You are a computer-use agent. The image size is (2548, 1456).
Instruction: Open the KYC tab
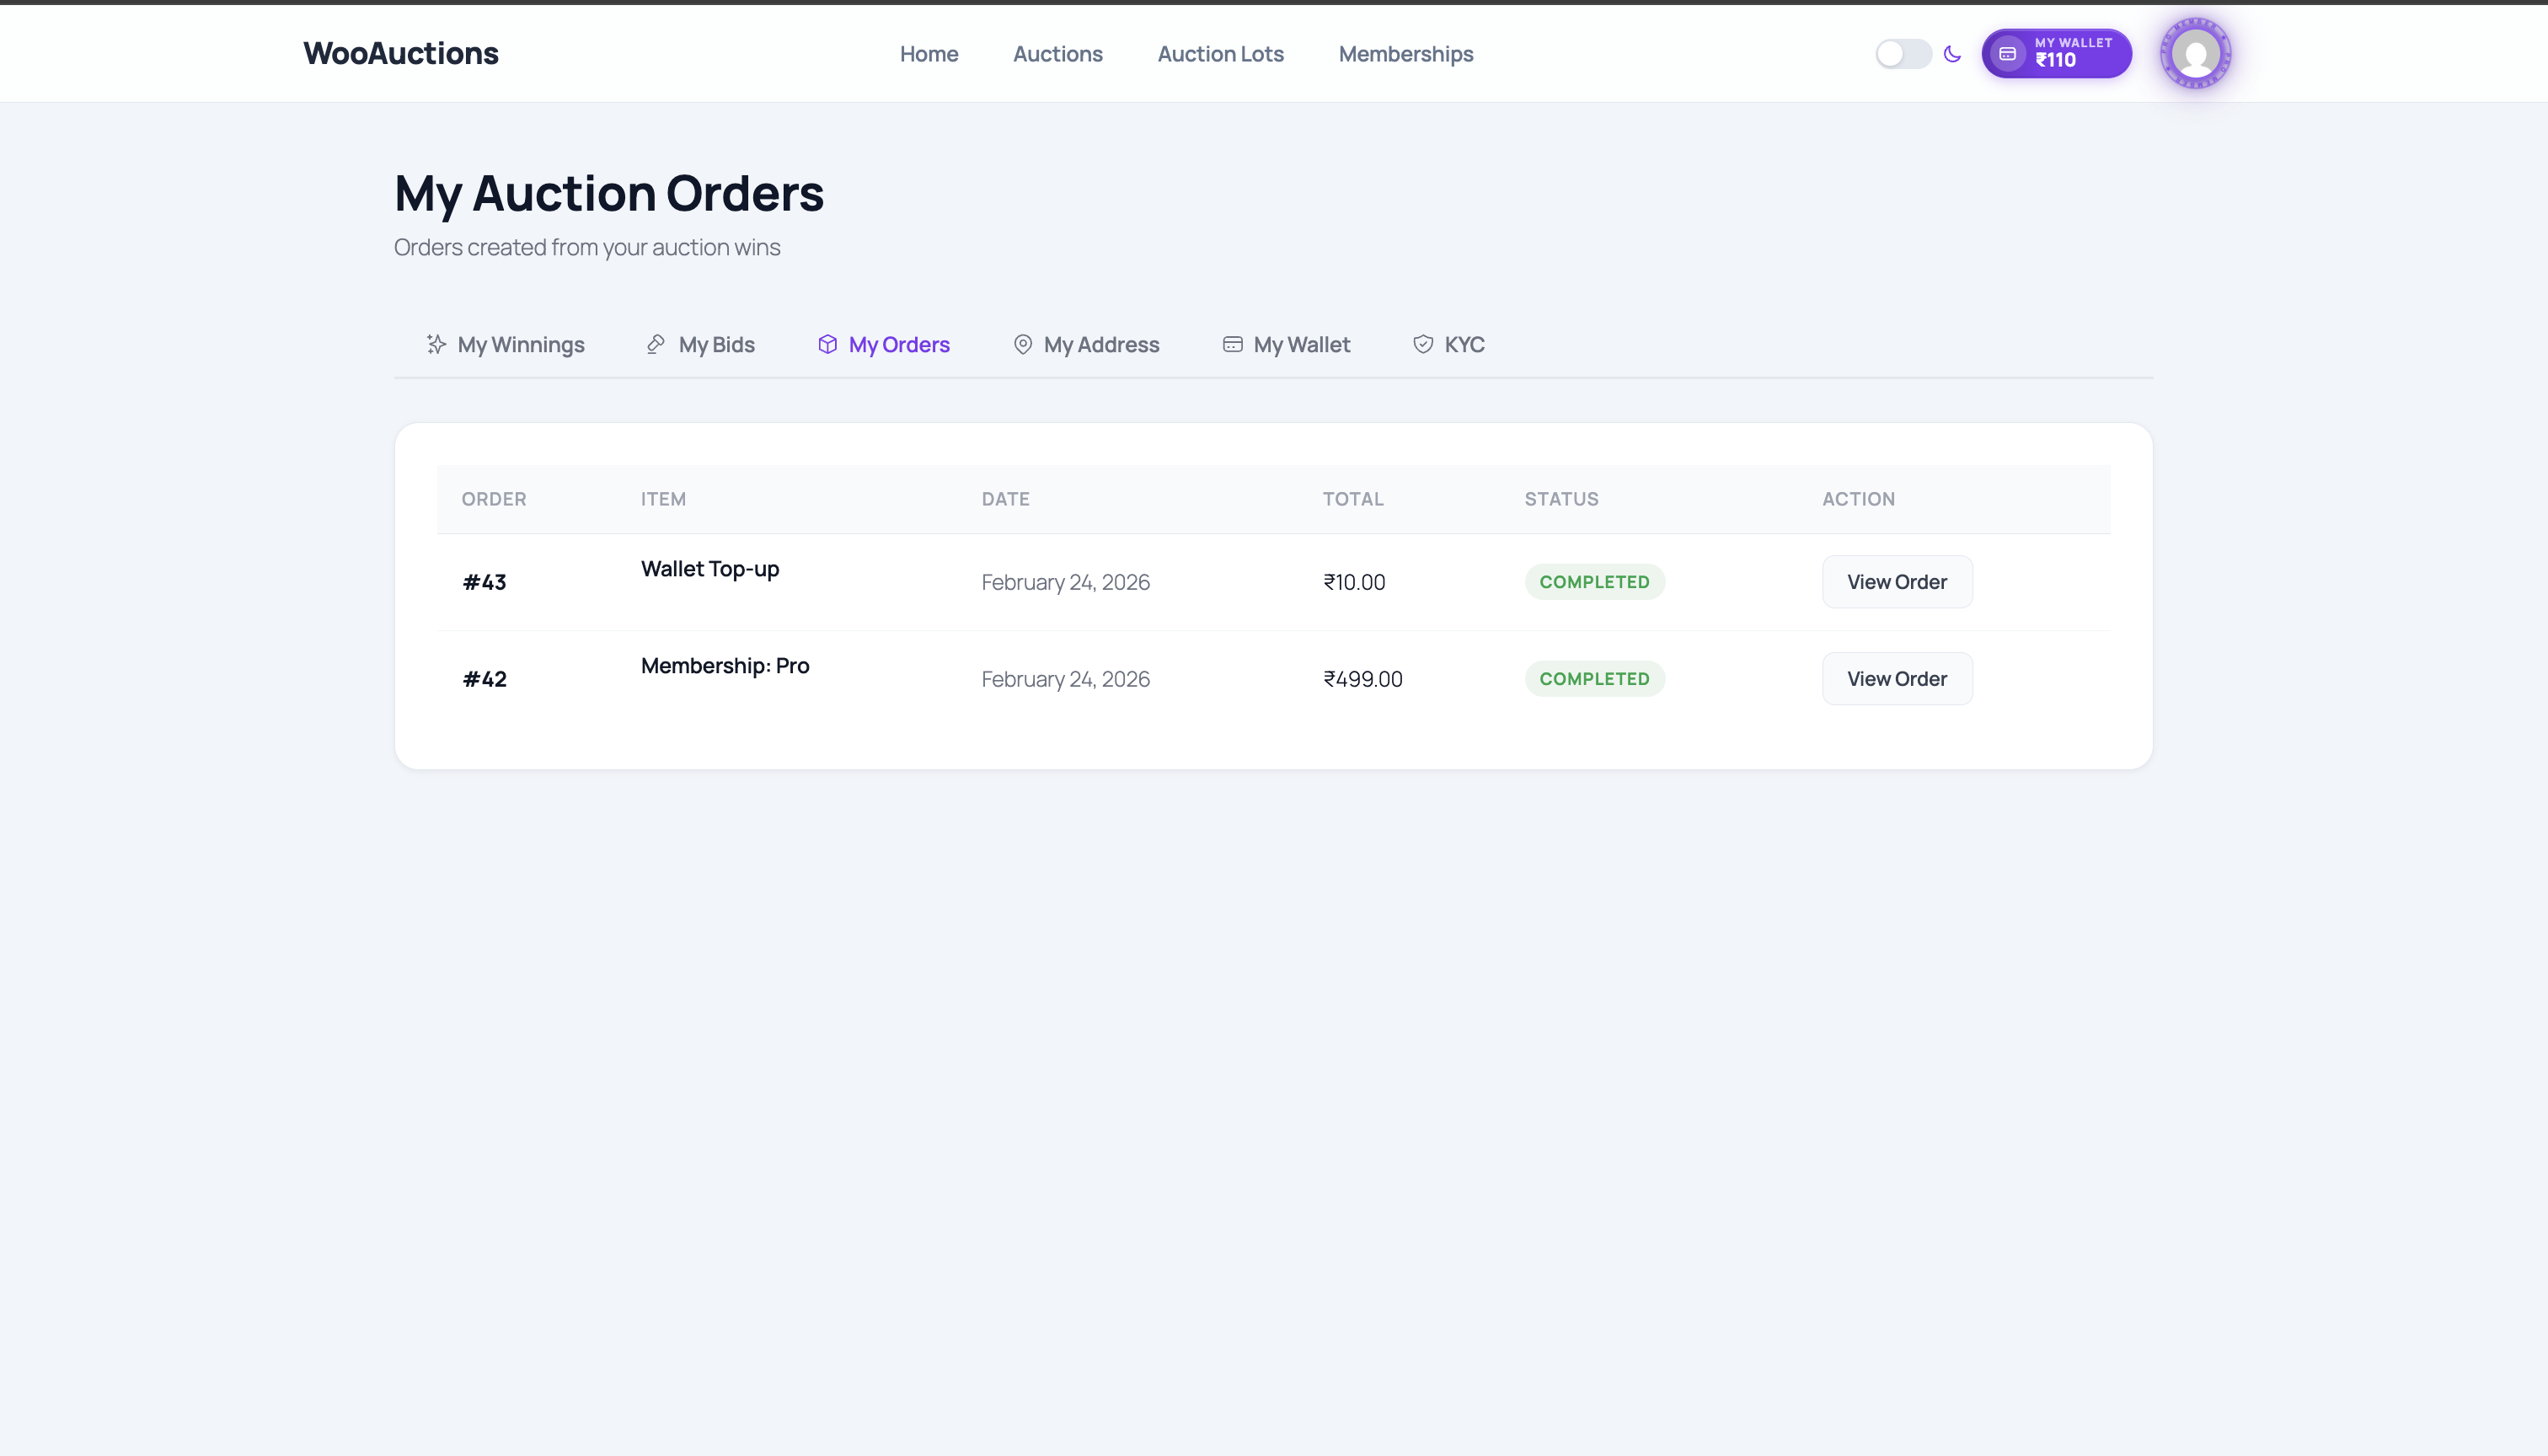pos(1463,344)
